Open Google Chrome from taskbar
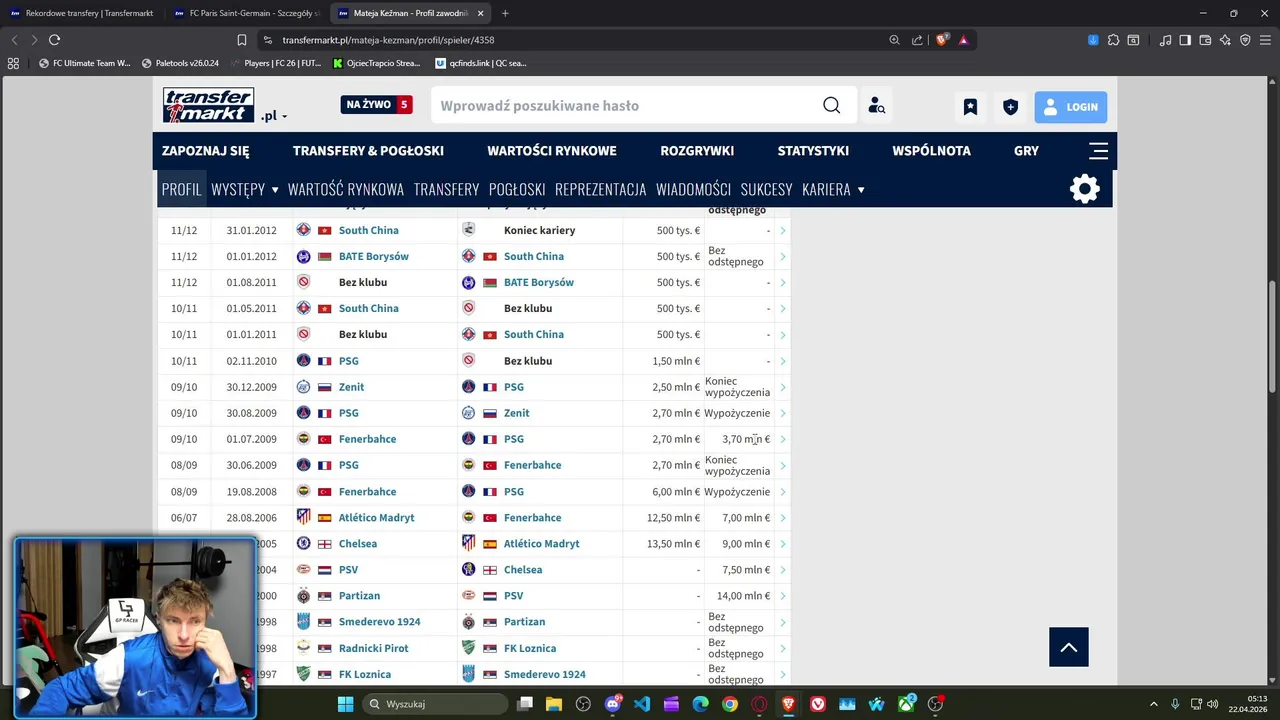This screenshot has height=720, width=1280. [730, 704]
